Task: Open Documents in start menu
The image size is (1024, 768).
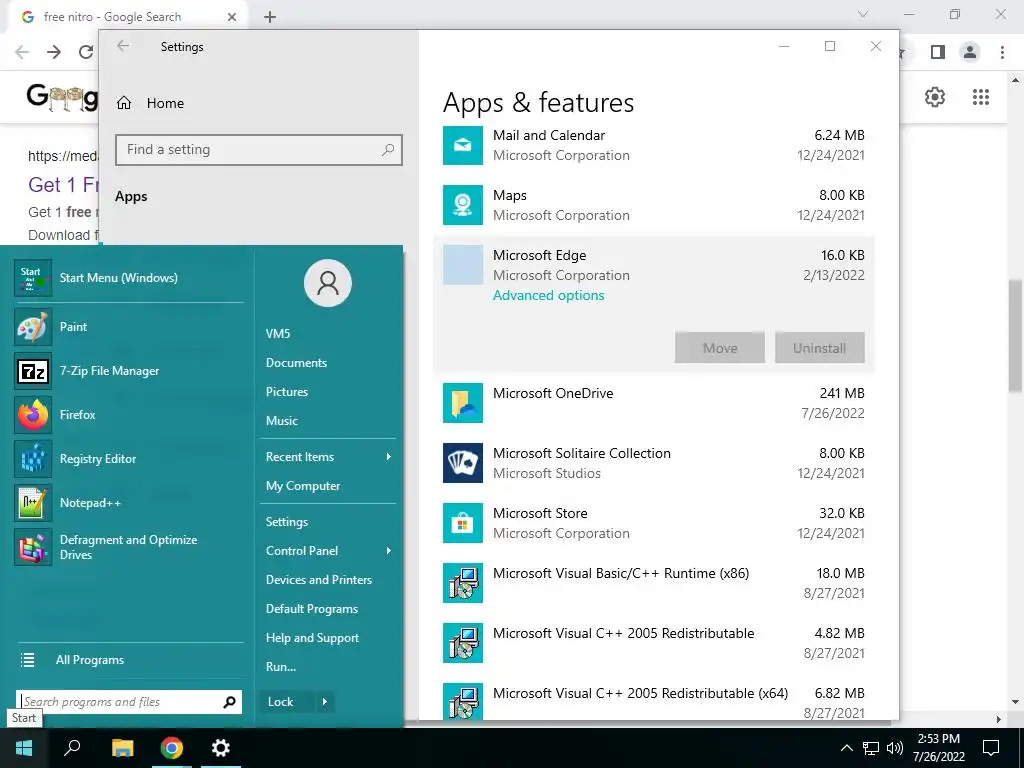Action: (x=296, y=362)
